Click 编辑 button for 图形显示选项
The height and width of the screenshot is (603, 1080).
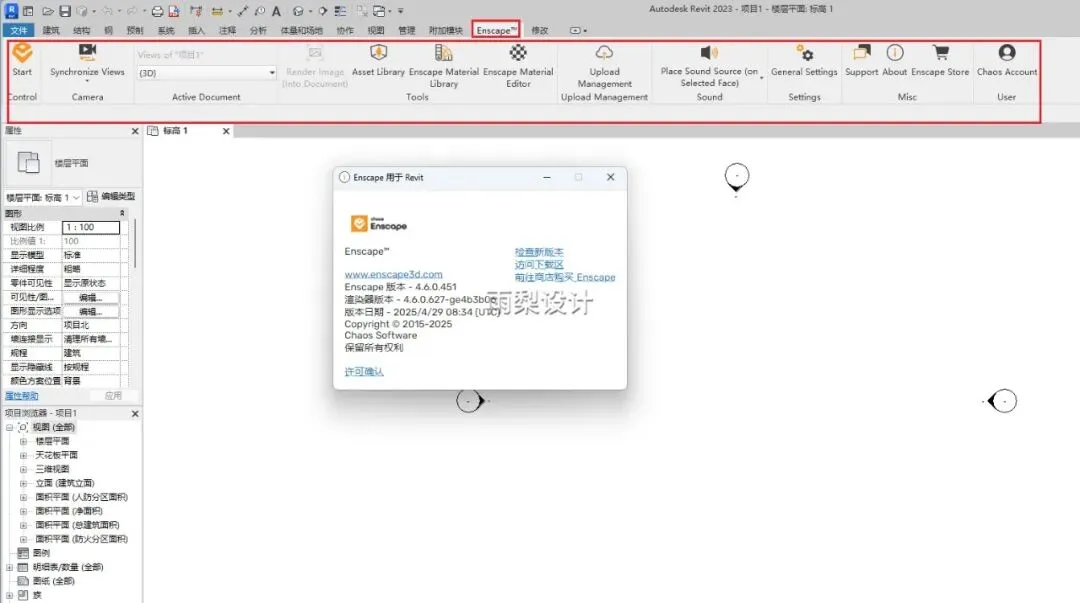(x=91, y=311)
